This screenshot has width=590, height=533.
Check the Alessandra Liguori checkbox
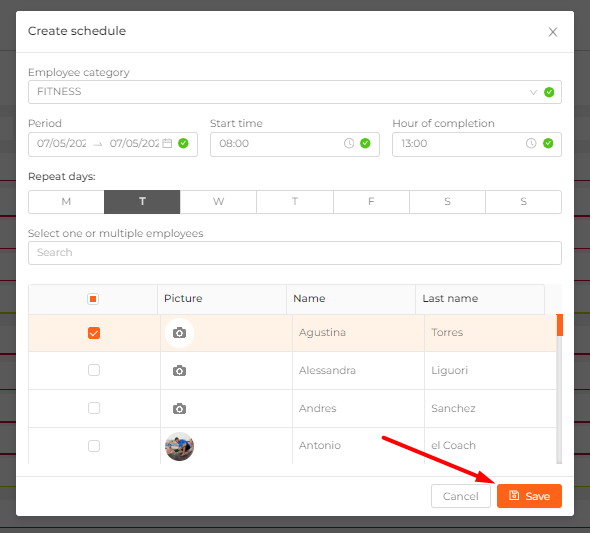tap(94, 370)
